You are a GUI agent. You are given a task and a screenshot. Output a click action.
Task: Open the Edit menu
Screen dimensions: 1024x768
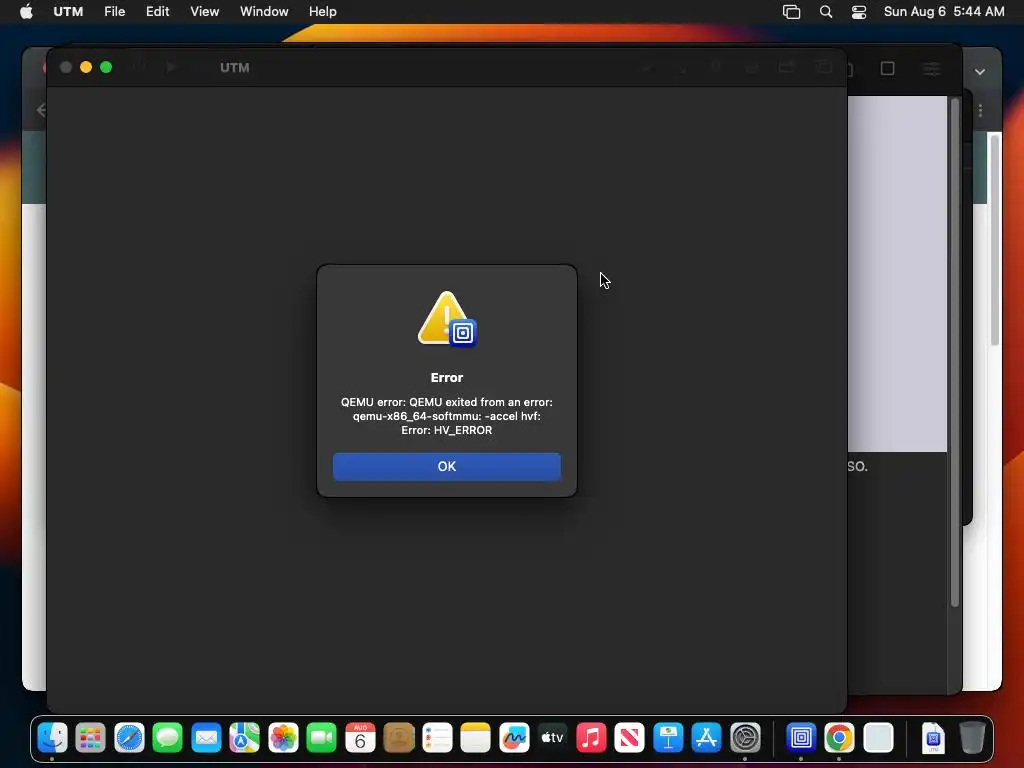(157, 12)
